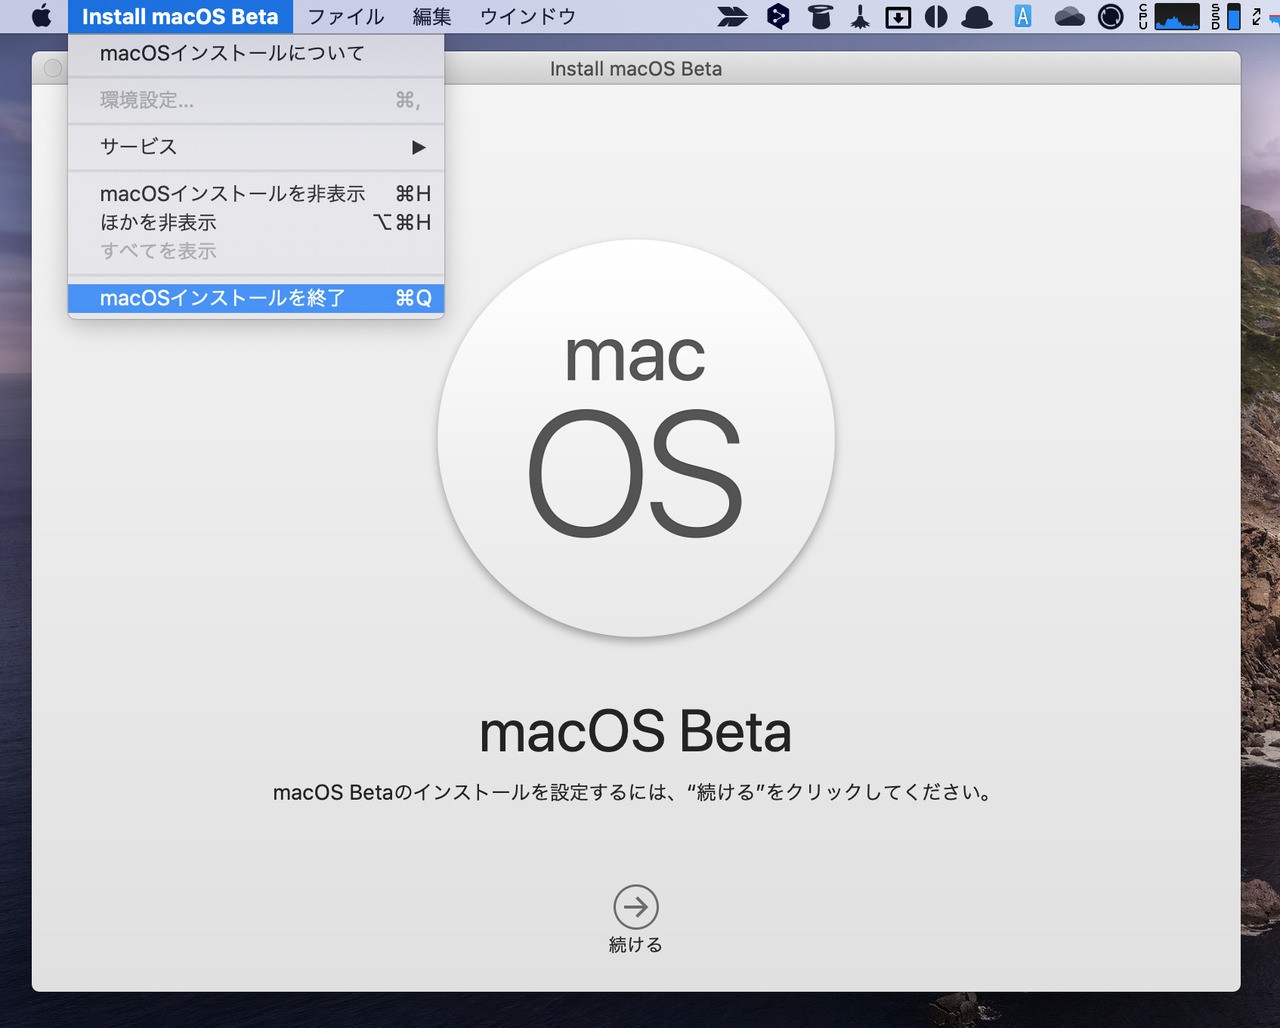Open the ファイル menu
This screenshot has height=1028, width=1280.
346,16
